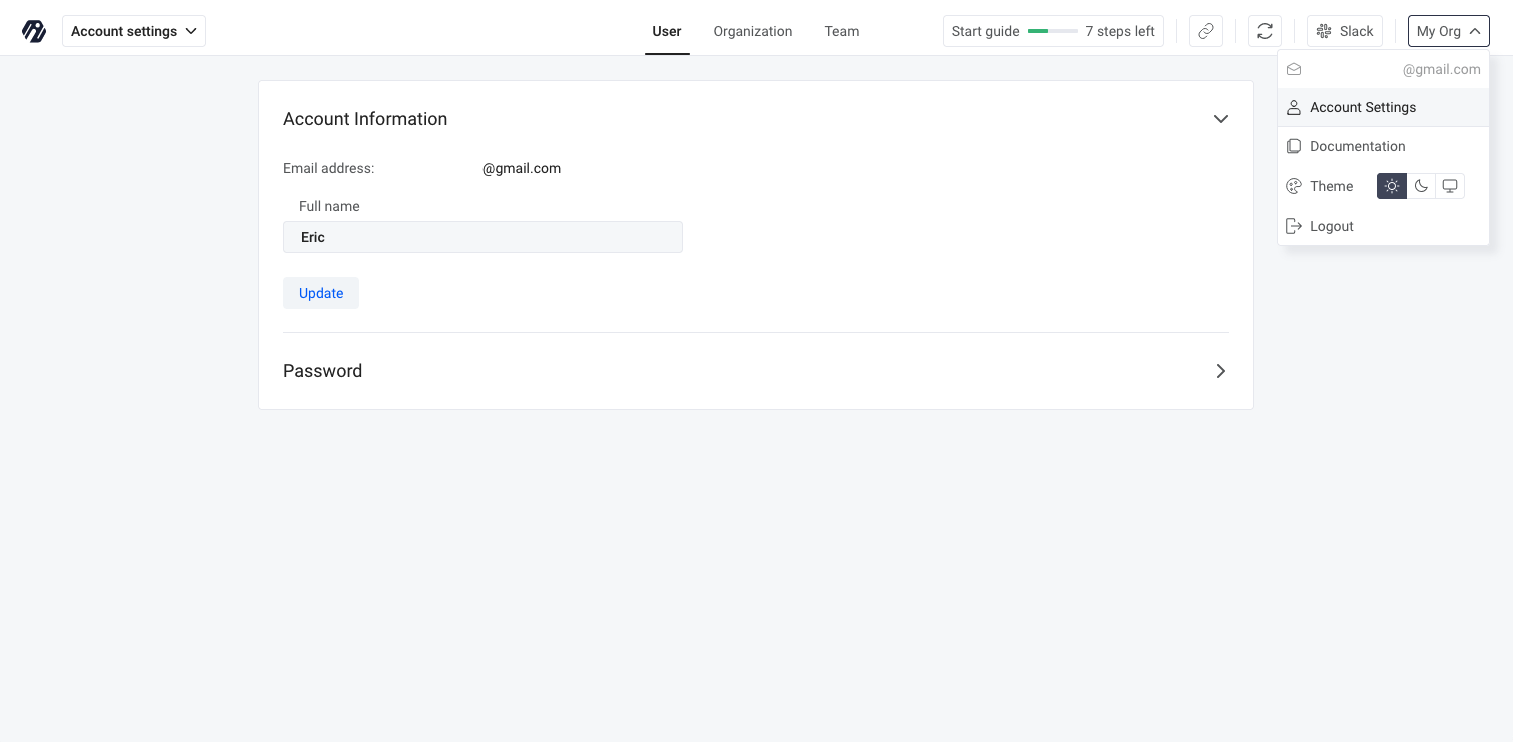Click the Theme label in the menu
This screenshot has width=1513, height=742.
point(1332,186)
